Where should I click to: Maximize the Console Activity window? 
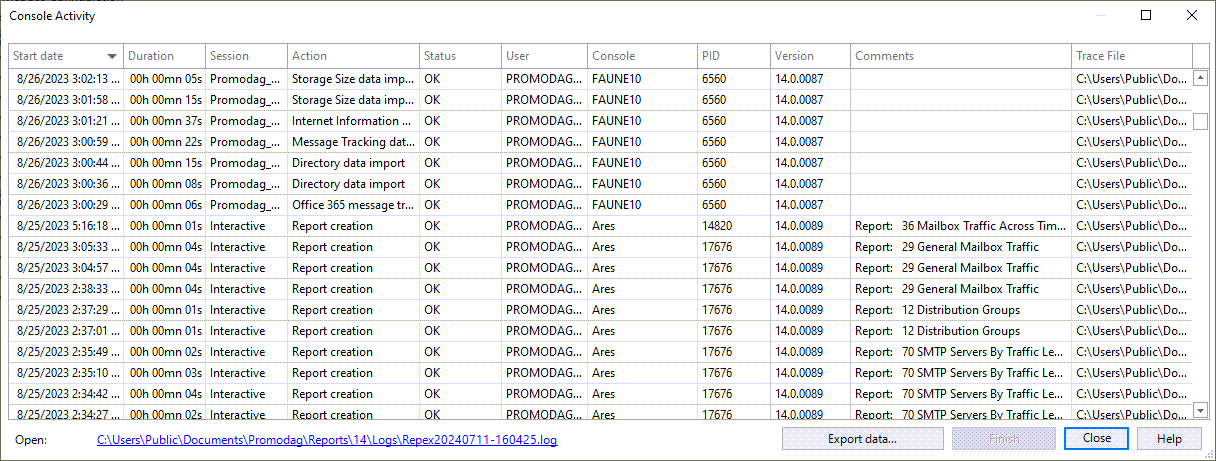point(1146,15)
